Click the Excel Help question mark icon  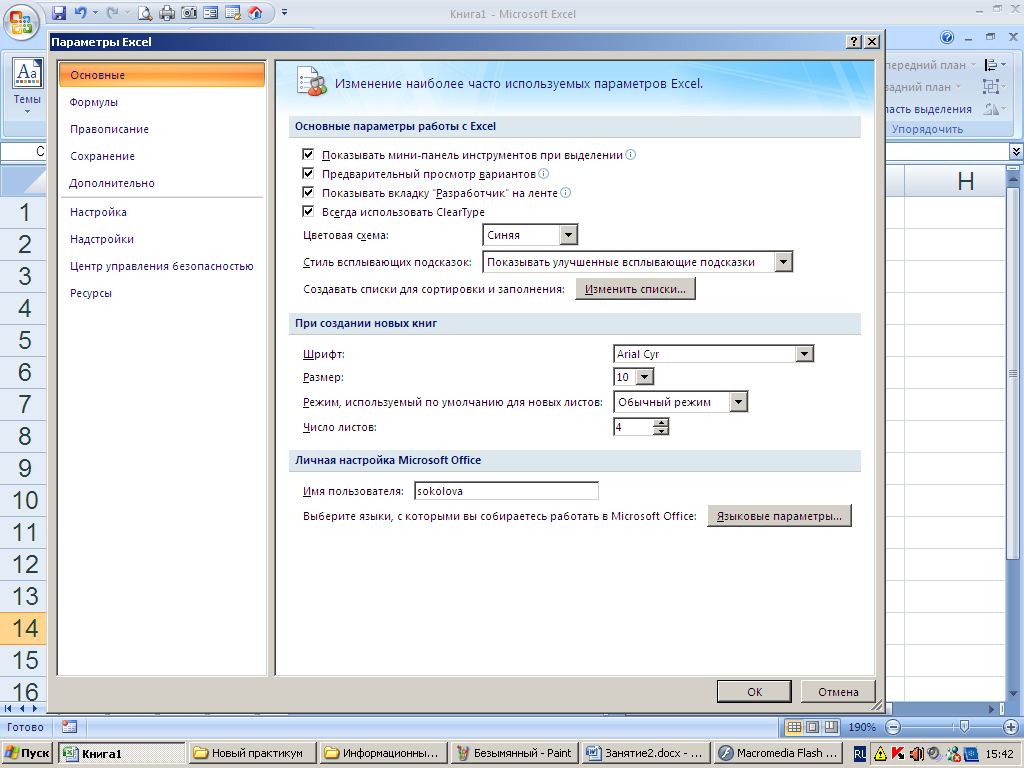pyautogui.click(x=947, y=37)
